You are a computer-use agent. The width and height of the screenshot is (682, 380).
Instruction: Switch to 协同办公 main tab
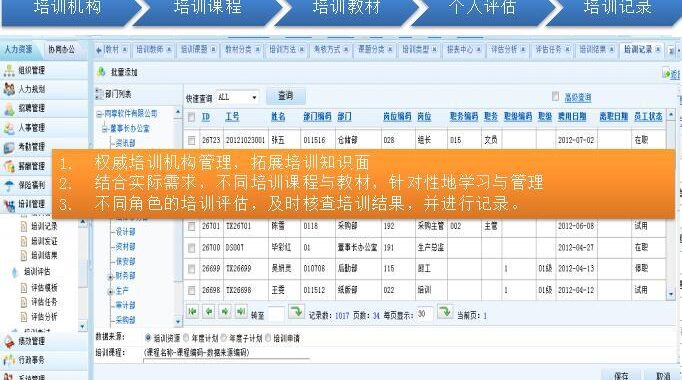tap(61, 49)
